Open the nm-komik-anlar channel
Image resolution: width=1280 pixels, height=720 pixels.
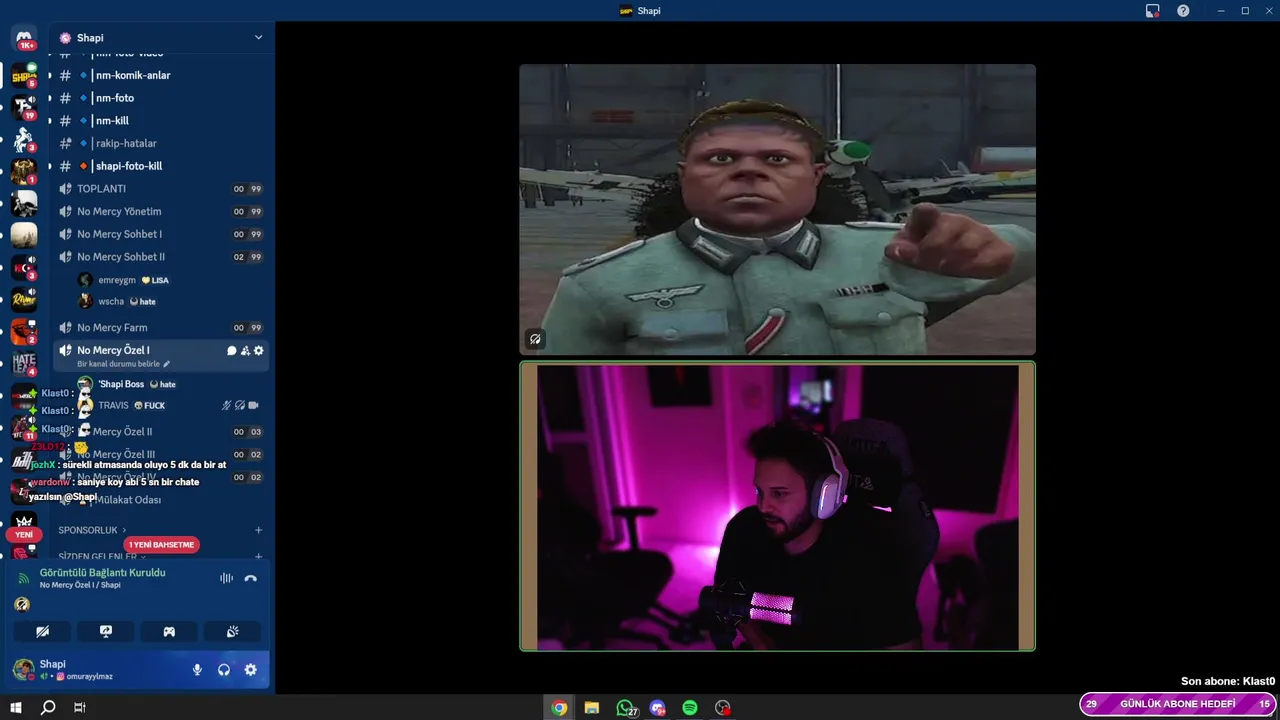click(161, 75)
